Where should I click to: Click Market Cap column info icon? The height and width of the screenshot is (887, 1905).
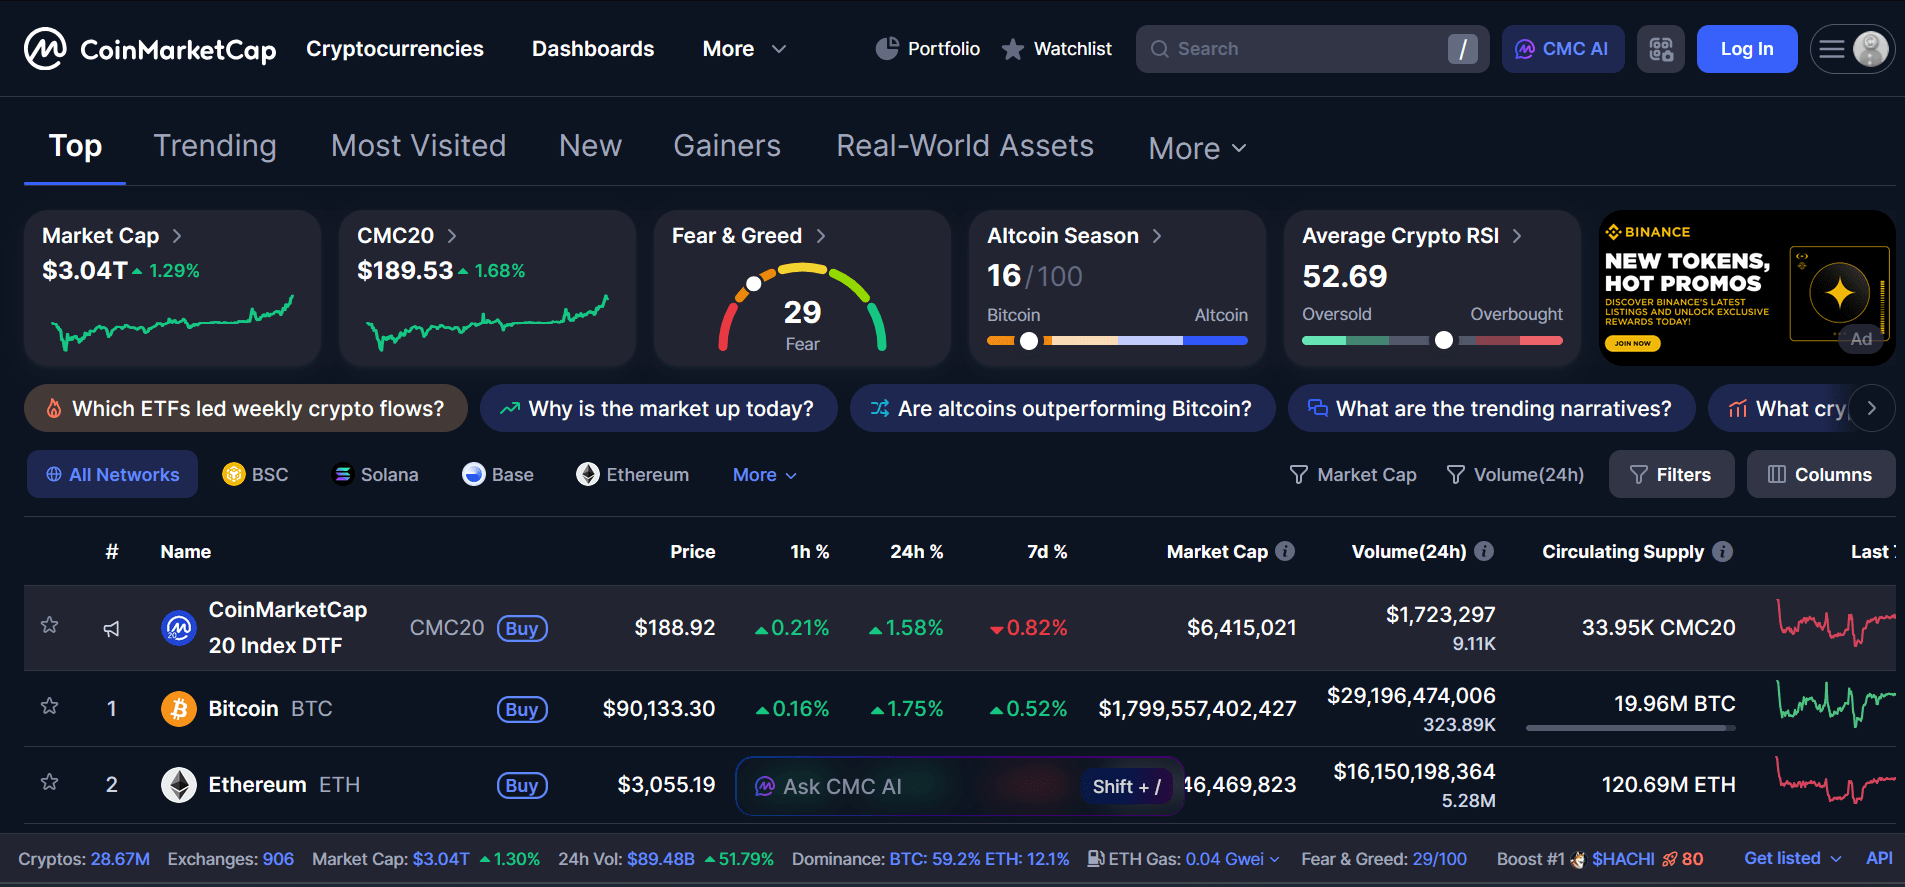pos(1286,551)
